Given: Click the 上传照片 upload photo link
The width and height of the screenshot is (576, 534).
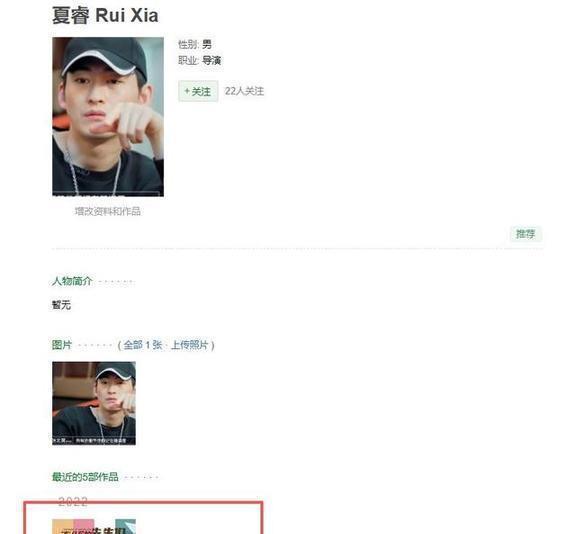Looking at the screenshot, I should pos(190,345).
